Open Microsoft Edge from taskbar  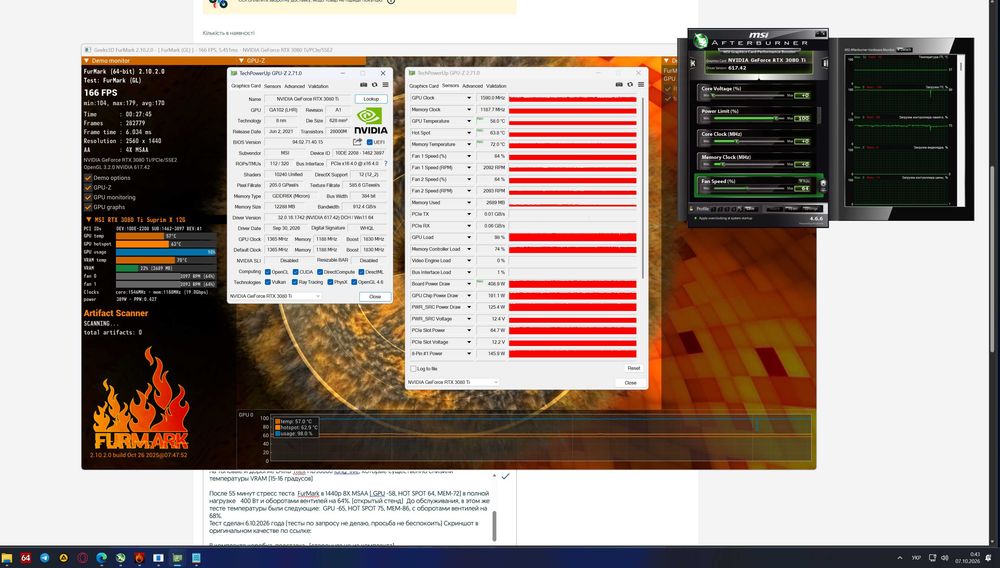coord(101,558)
